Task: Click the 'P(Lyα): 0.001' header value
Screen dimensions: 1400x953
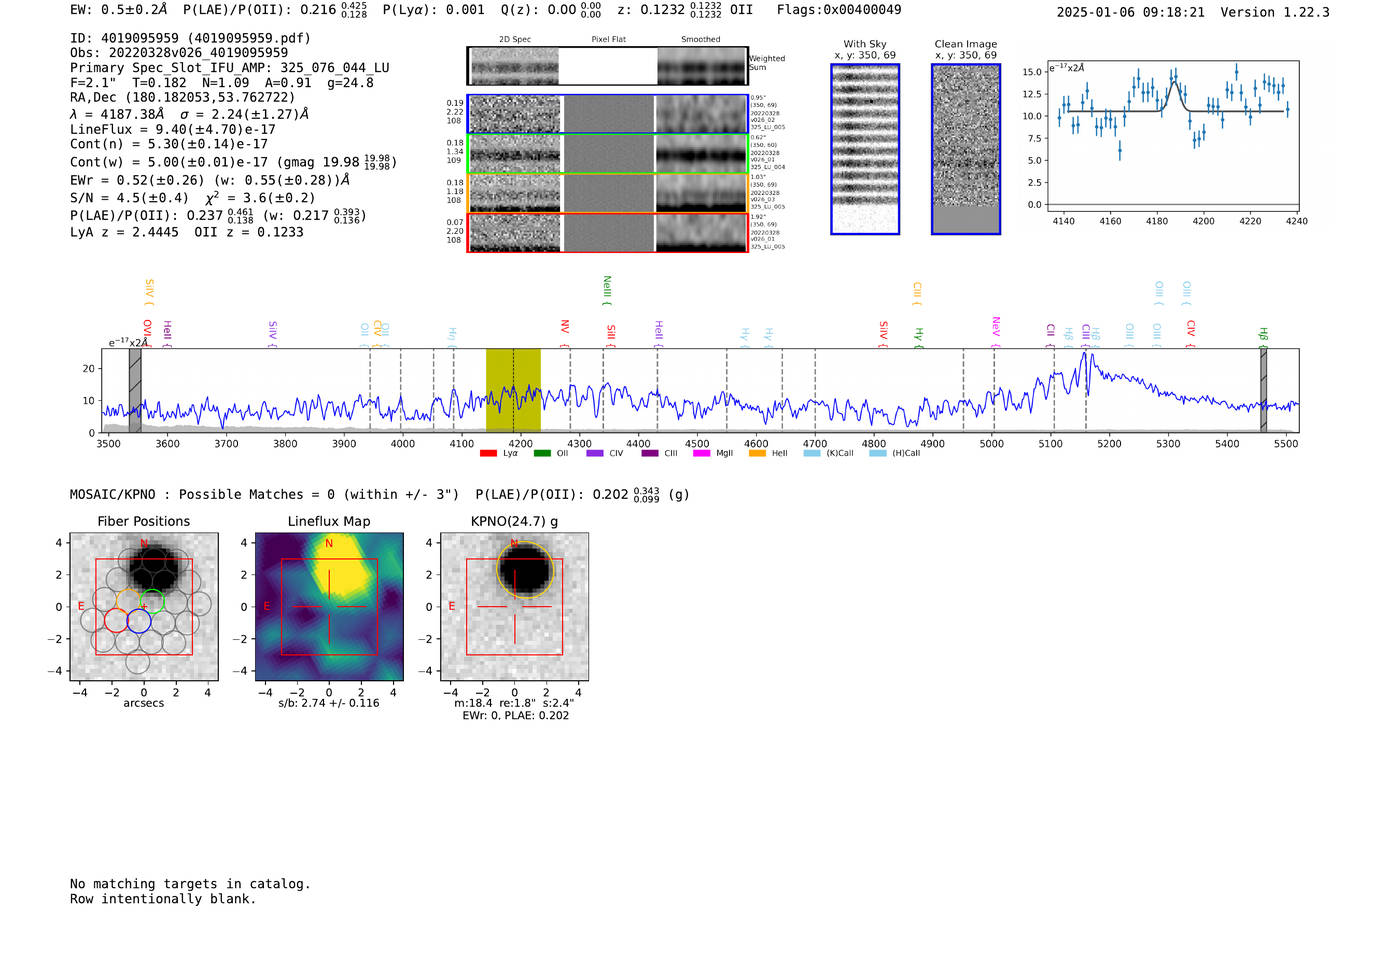Action: 434,10
